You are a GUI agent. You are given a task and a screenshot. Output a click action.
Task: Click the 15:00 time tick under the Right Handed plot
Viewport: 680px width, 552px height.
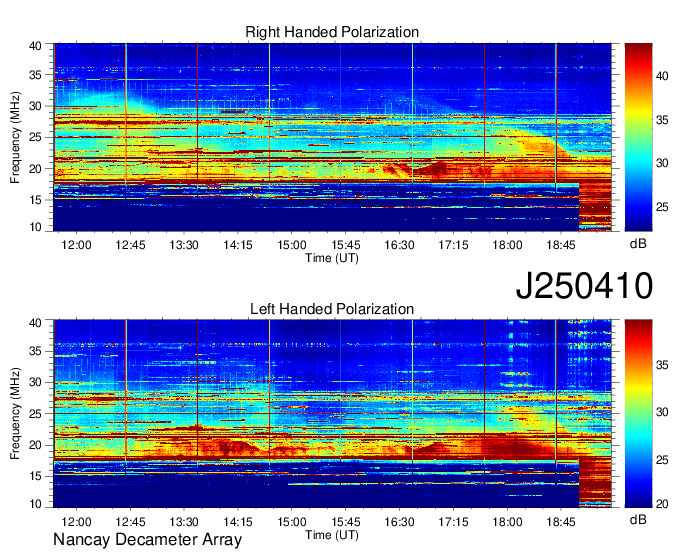[x=292, y=245]
